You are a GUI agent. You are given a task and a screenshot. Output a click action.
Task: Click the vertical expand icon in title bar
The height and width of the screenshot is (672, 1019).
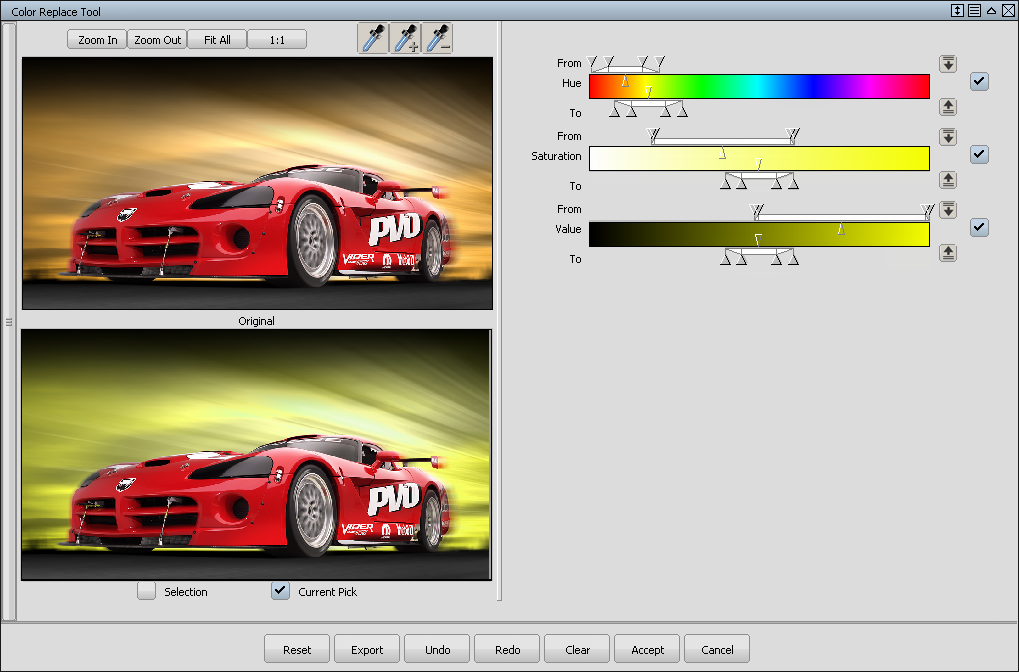coord(957,10)
